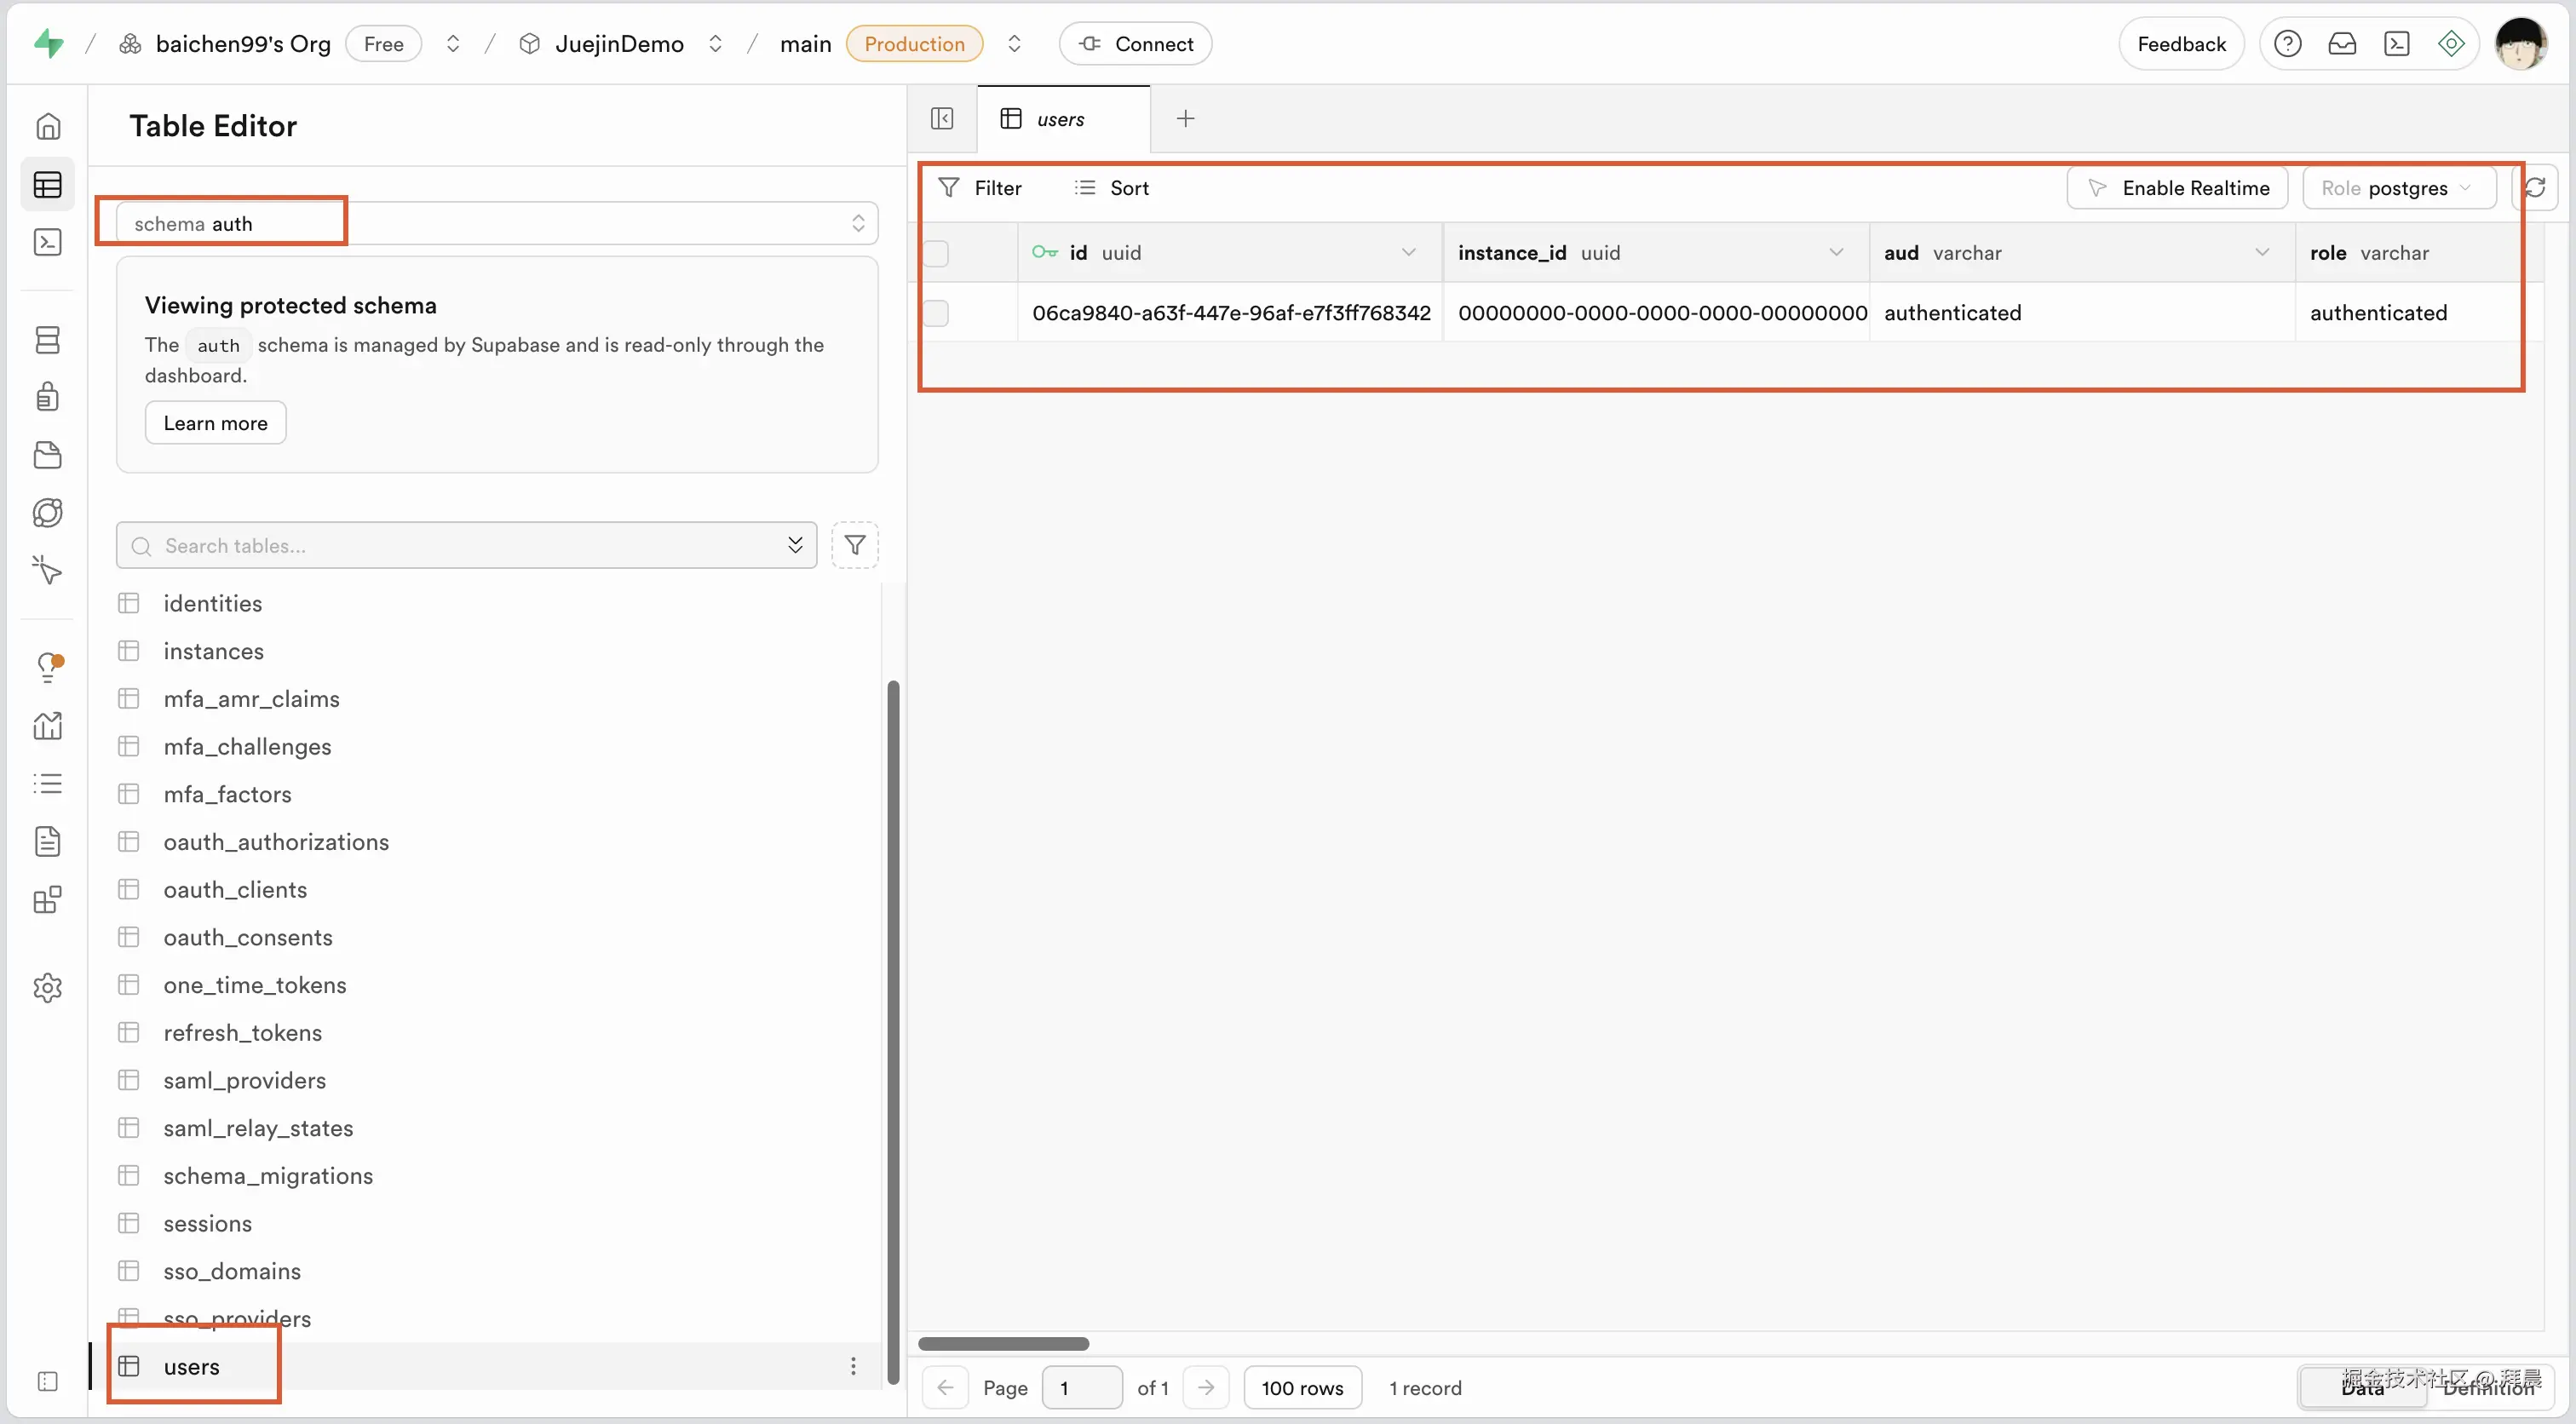Viewport: 2576px width, 1424px height.
Task: Open the Storage sidebar icon
Action: point(47,455)
